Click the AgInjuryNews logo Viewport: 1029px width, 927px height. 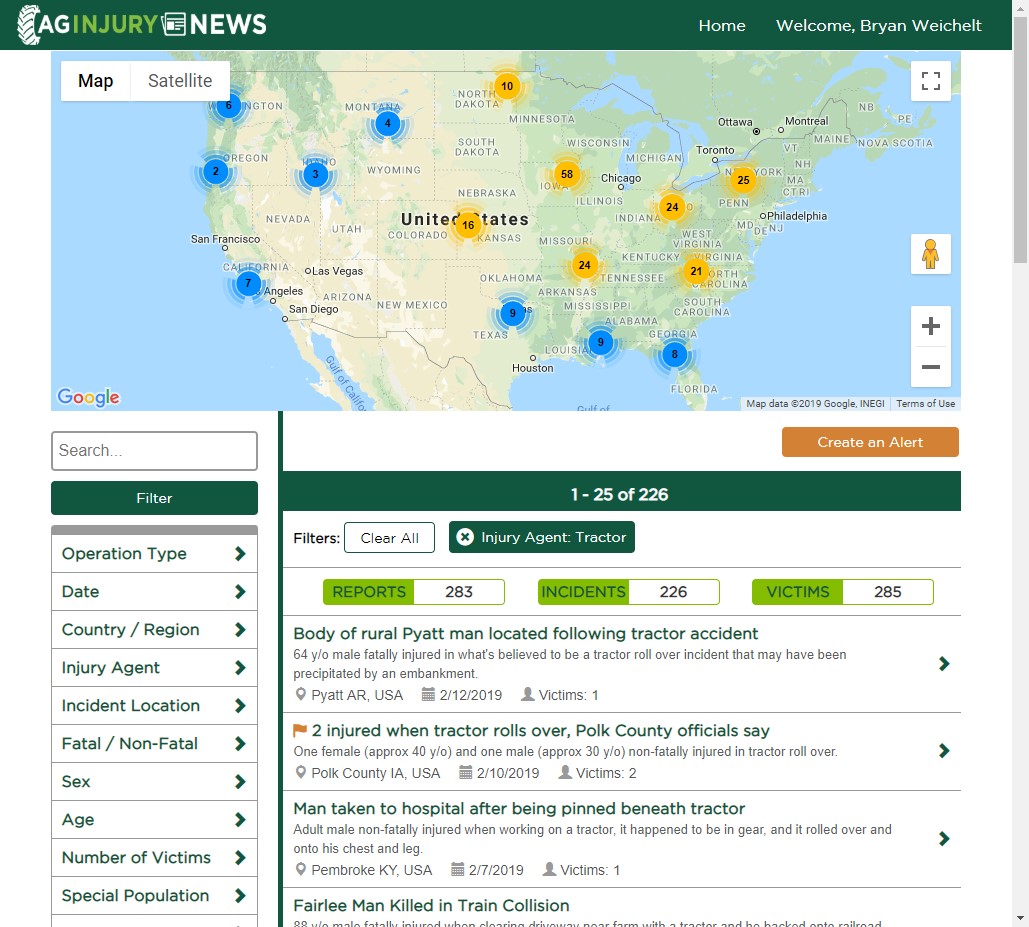pyautogui.click(x=142, y=24)
